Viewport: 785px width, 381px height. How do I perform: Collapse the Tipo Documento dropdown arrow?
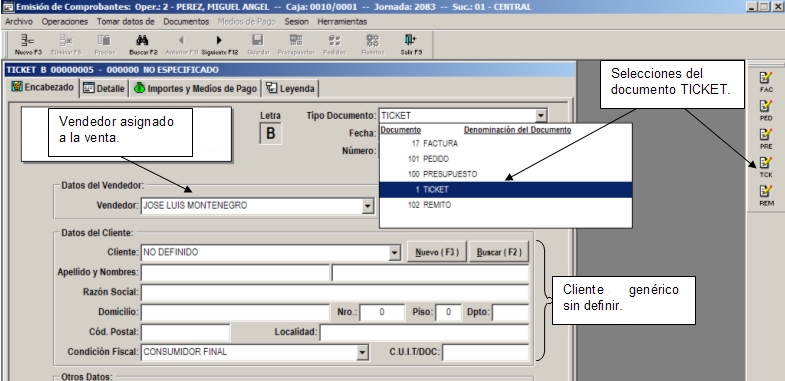(x=541, y=116)
